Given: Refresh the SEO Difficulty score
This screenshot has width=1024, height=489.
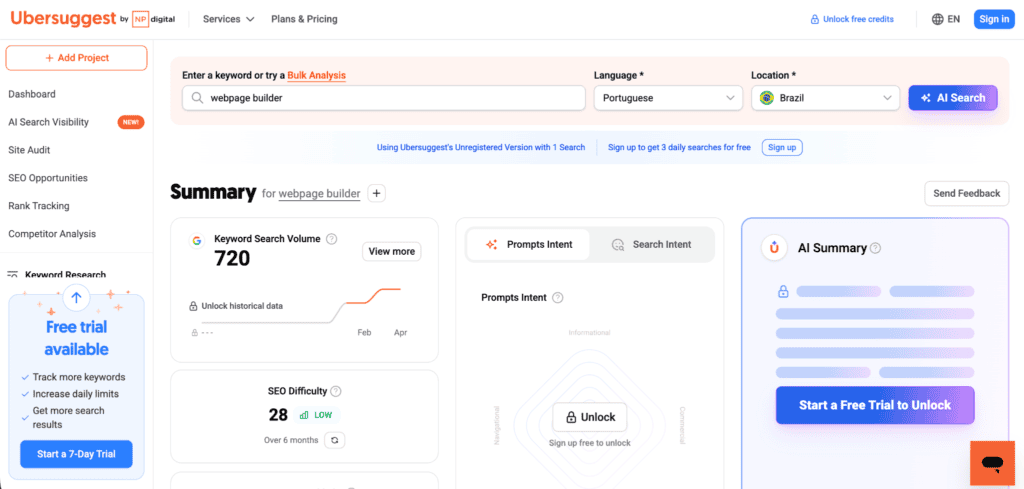Looking at the screenshot, I should pos(335,440).
